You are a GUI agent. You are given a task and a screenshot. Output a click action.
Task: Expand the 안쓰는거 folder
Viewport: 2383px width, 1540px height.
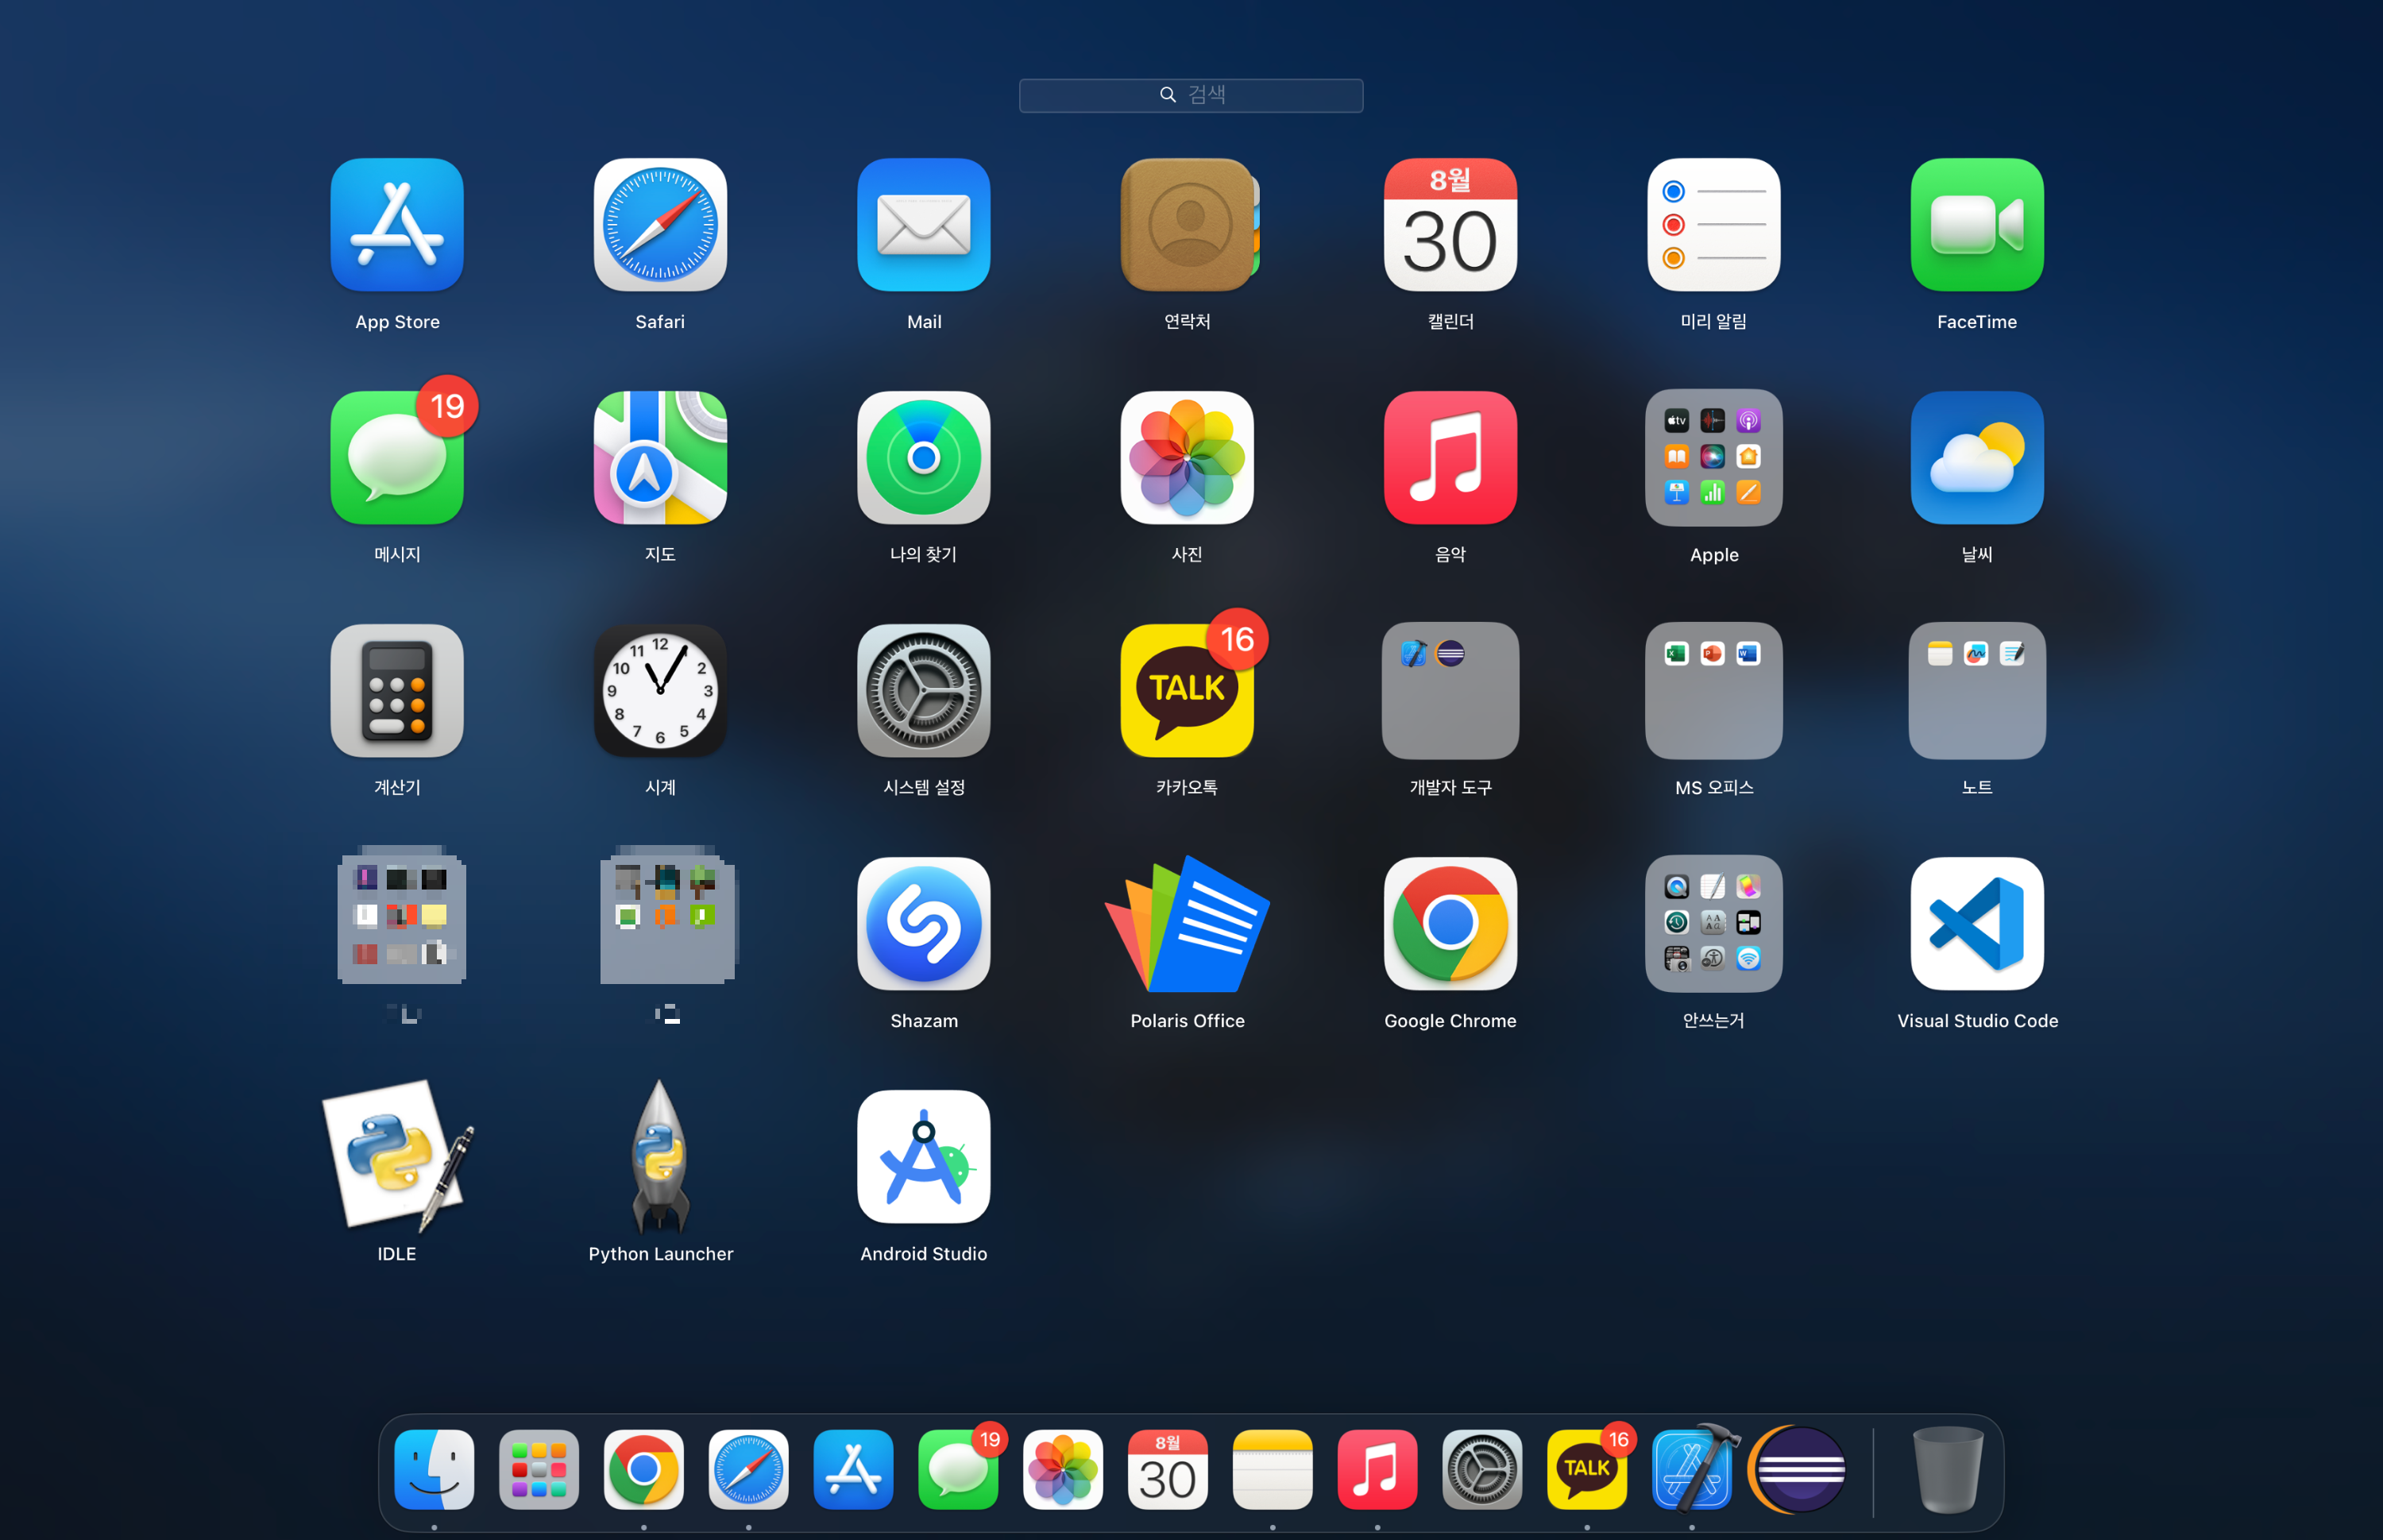tap(1713, 923)
